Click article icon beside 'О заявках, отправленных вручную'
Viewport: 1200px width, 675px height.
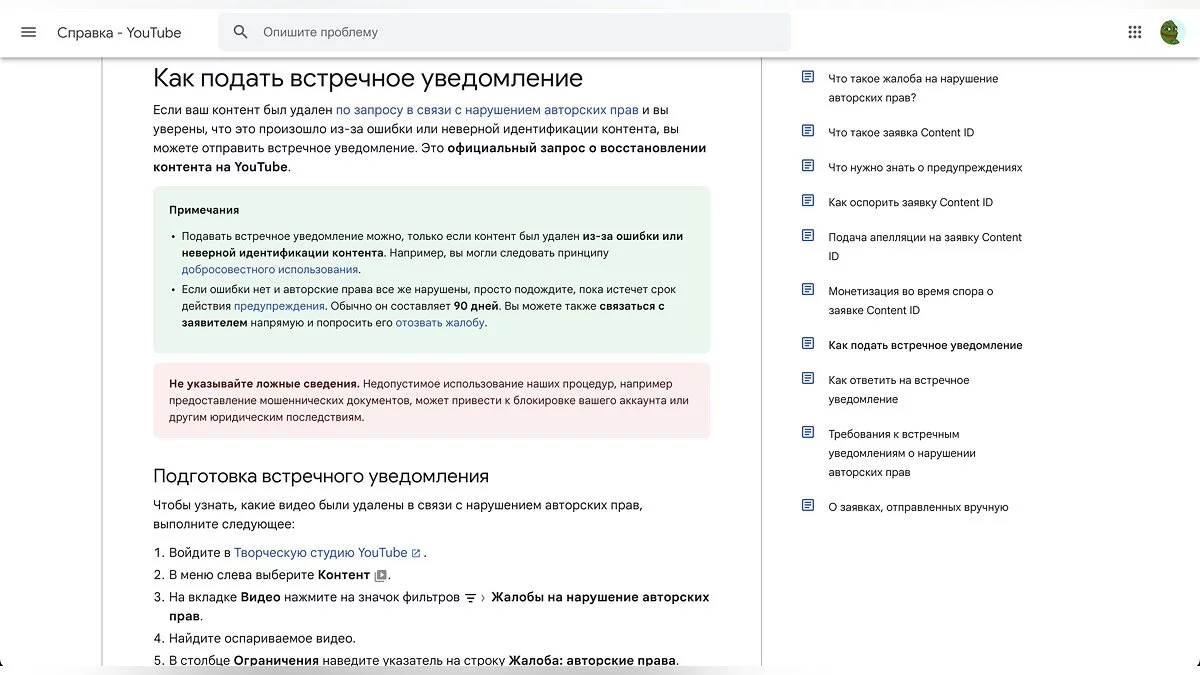(808, 506)
